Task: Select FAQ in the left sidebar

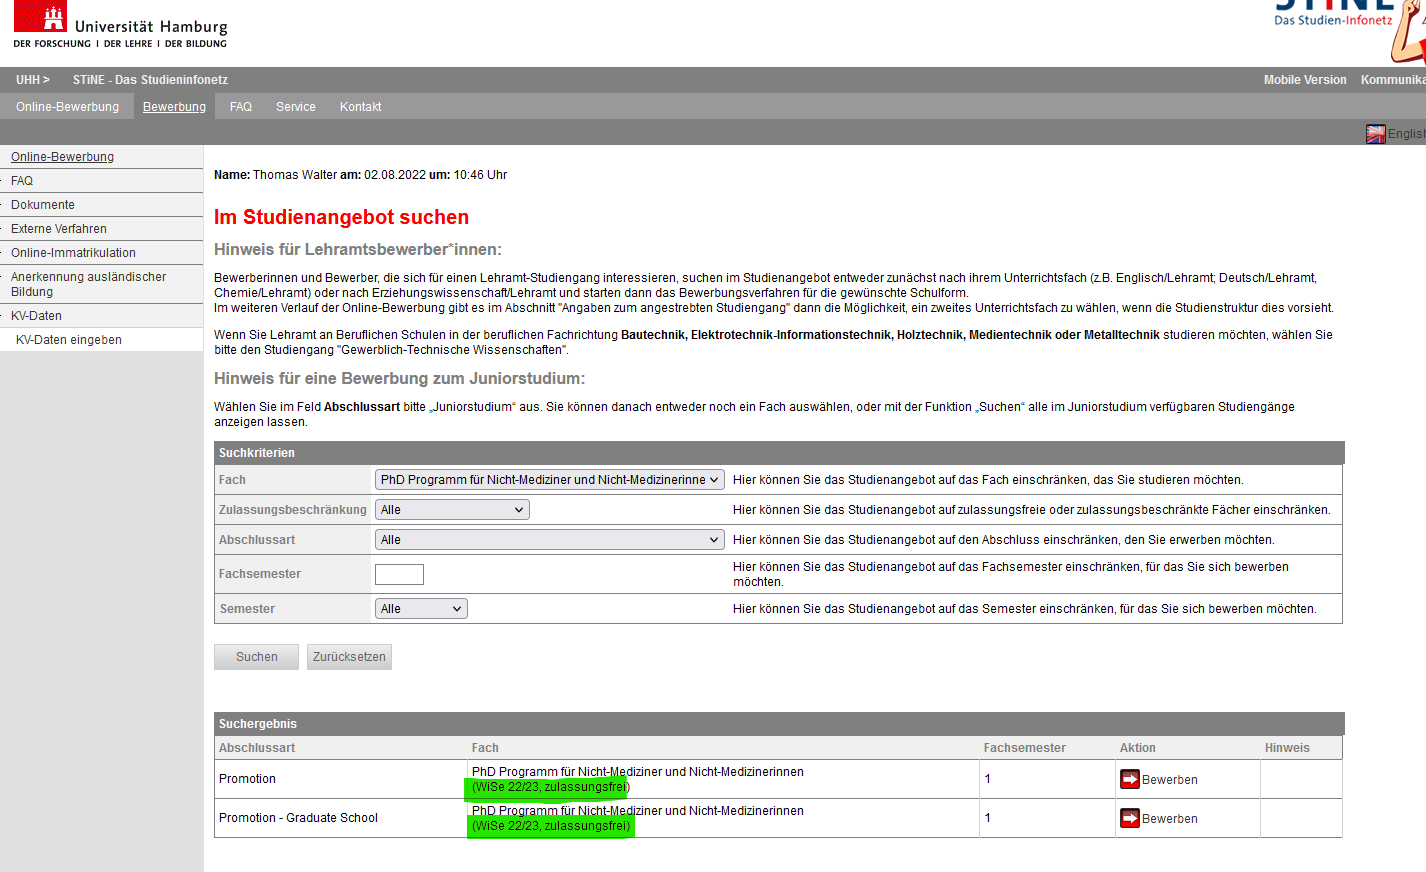Action: coord(22,181)
